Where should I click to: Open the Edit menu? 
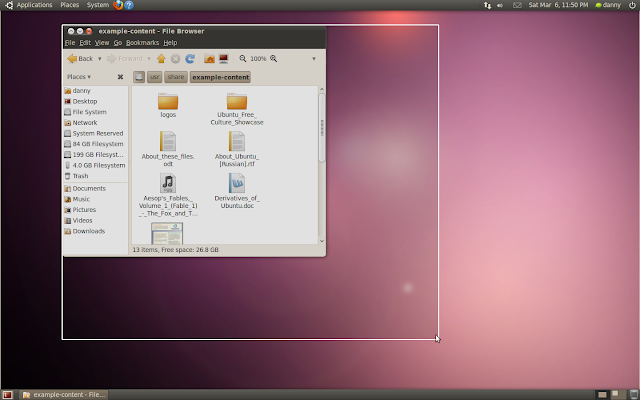[x=85, y=42]
